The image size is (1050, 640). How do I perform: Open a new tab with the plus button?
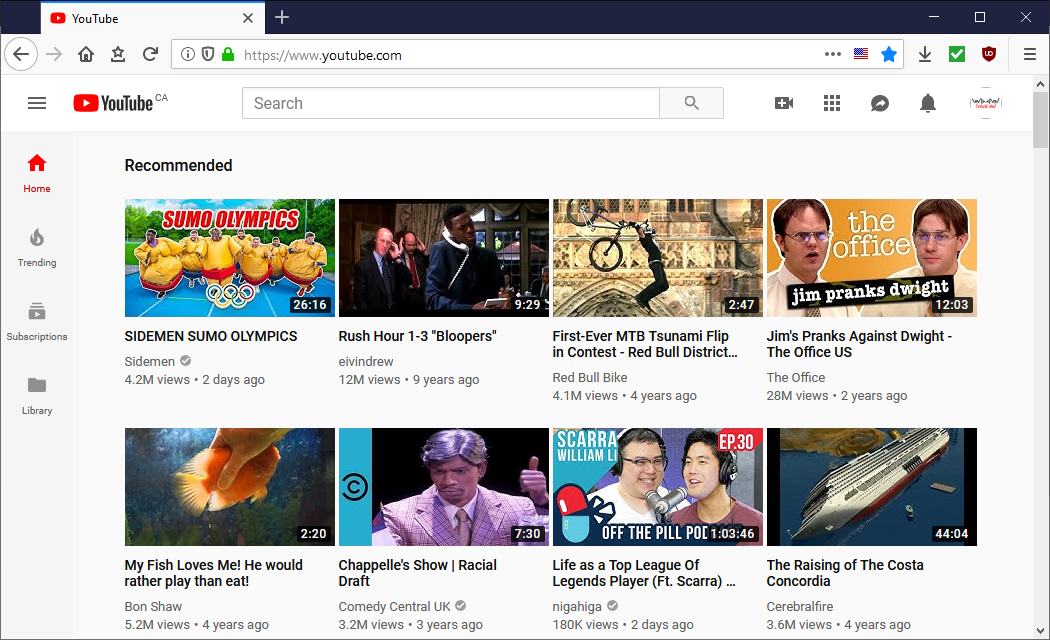point(282,17)
